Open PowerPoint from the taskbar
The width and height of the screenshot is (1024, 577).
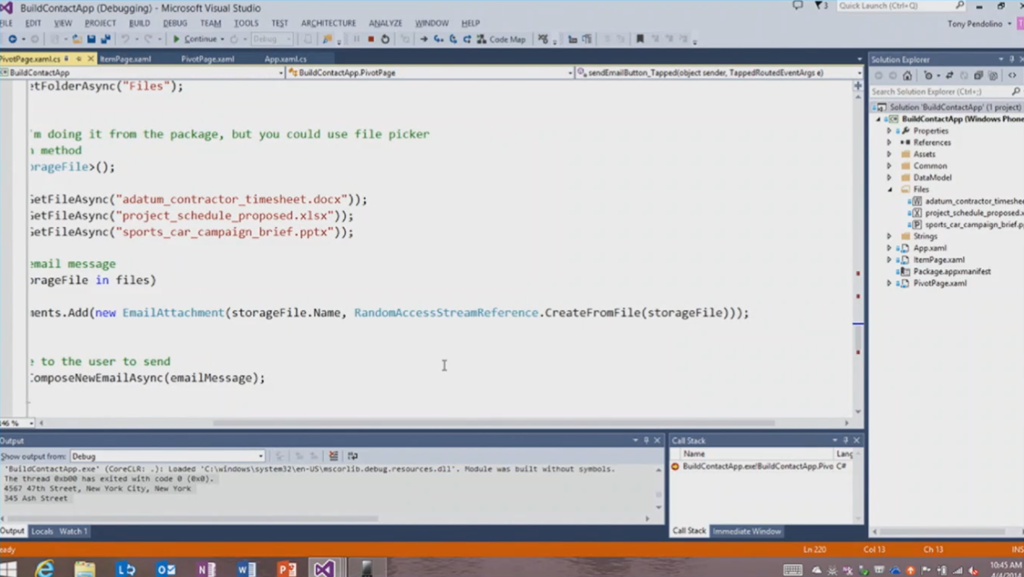(x=287, y=569)
